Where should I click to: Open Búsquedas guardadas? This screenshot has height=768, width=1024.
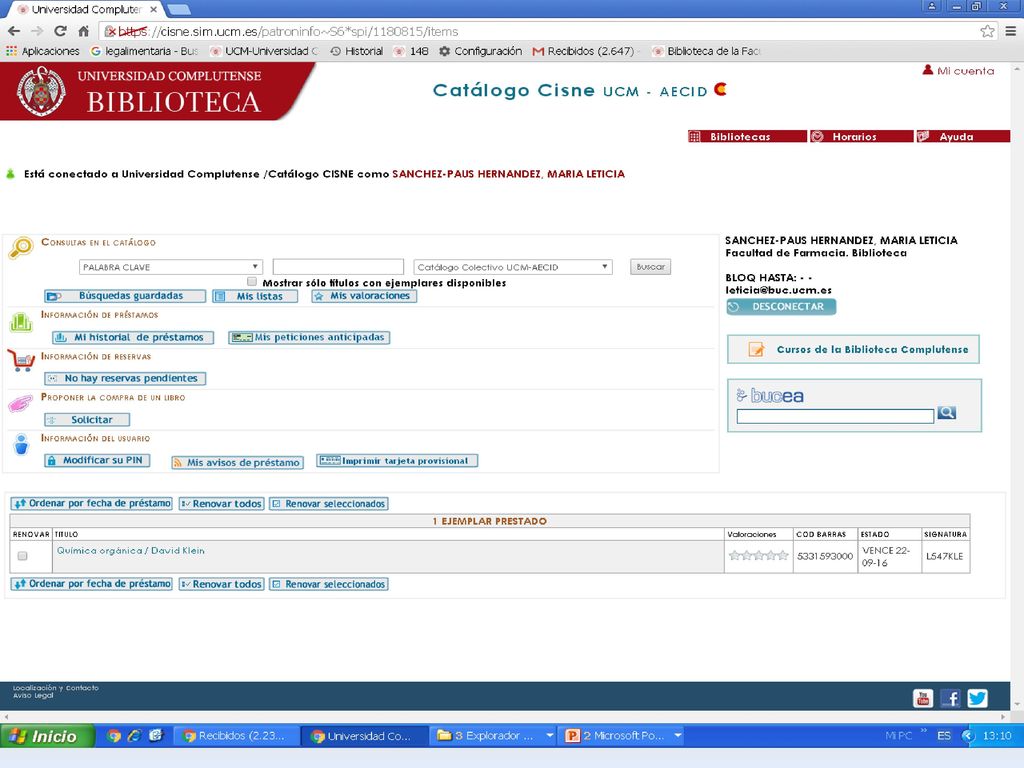click(x=125, y=296)
